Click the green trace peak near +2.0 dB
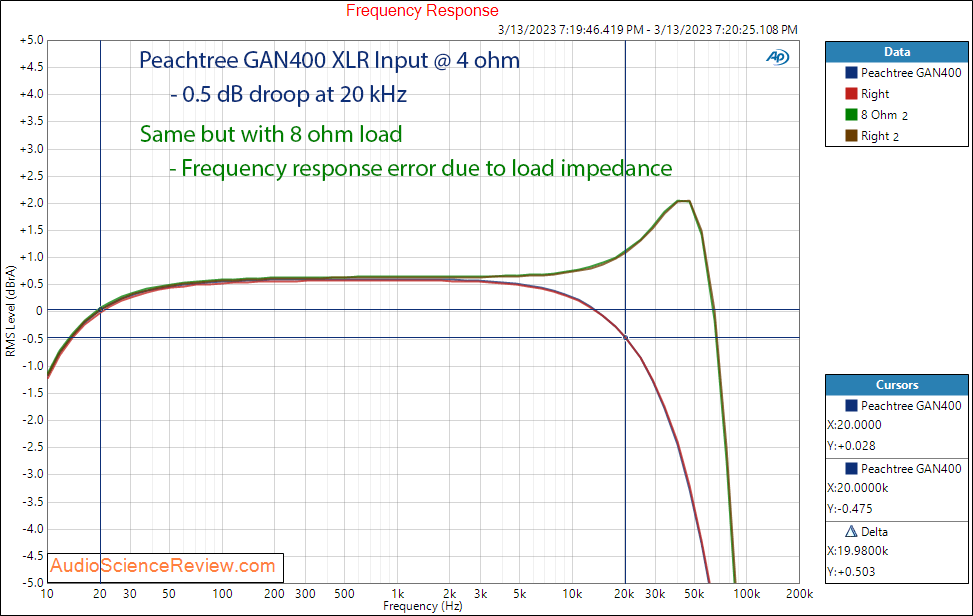This screenshot has height=616, width=973. point(683,201)
